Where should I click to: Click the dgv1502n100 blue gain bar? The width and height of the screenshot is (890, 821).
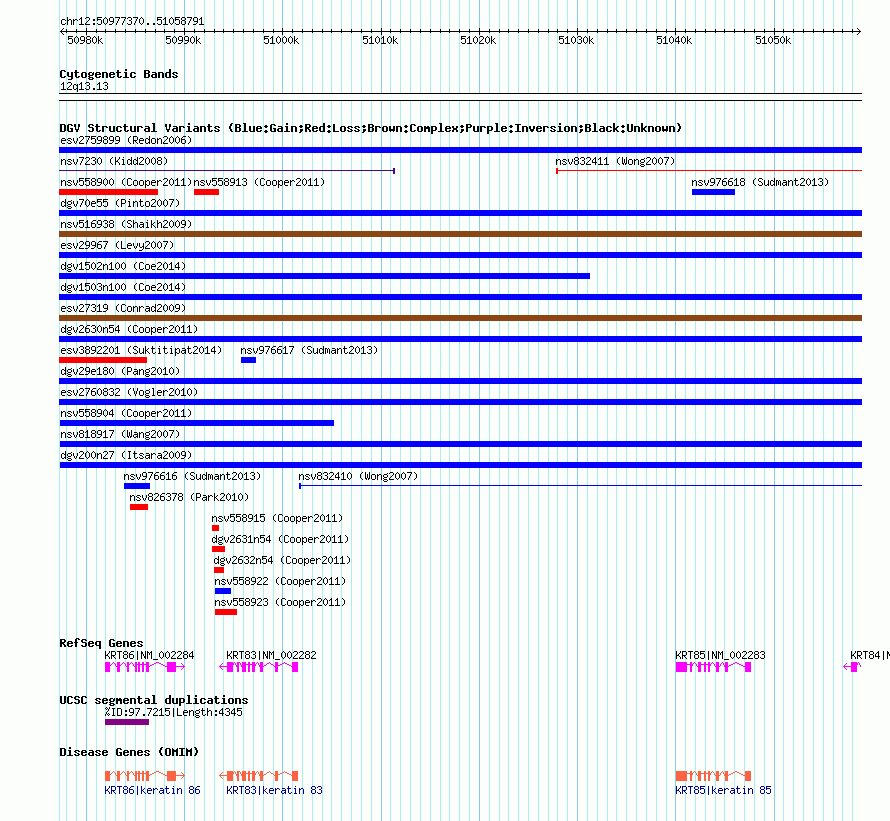point(325,276)
